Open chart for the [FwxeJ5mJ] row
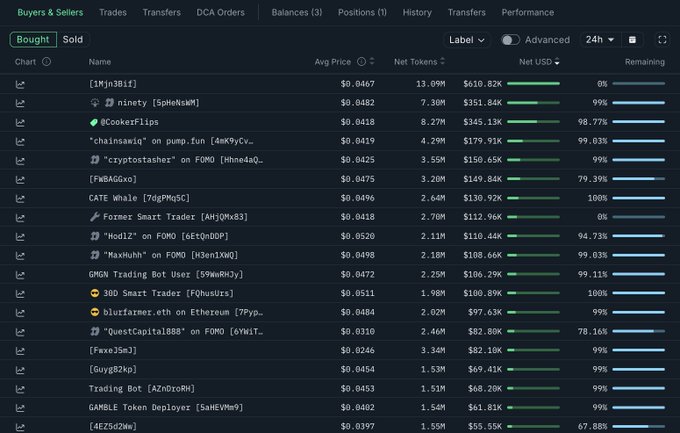The width and height of the screenshot is (680, 433). point(20,351)
